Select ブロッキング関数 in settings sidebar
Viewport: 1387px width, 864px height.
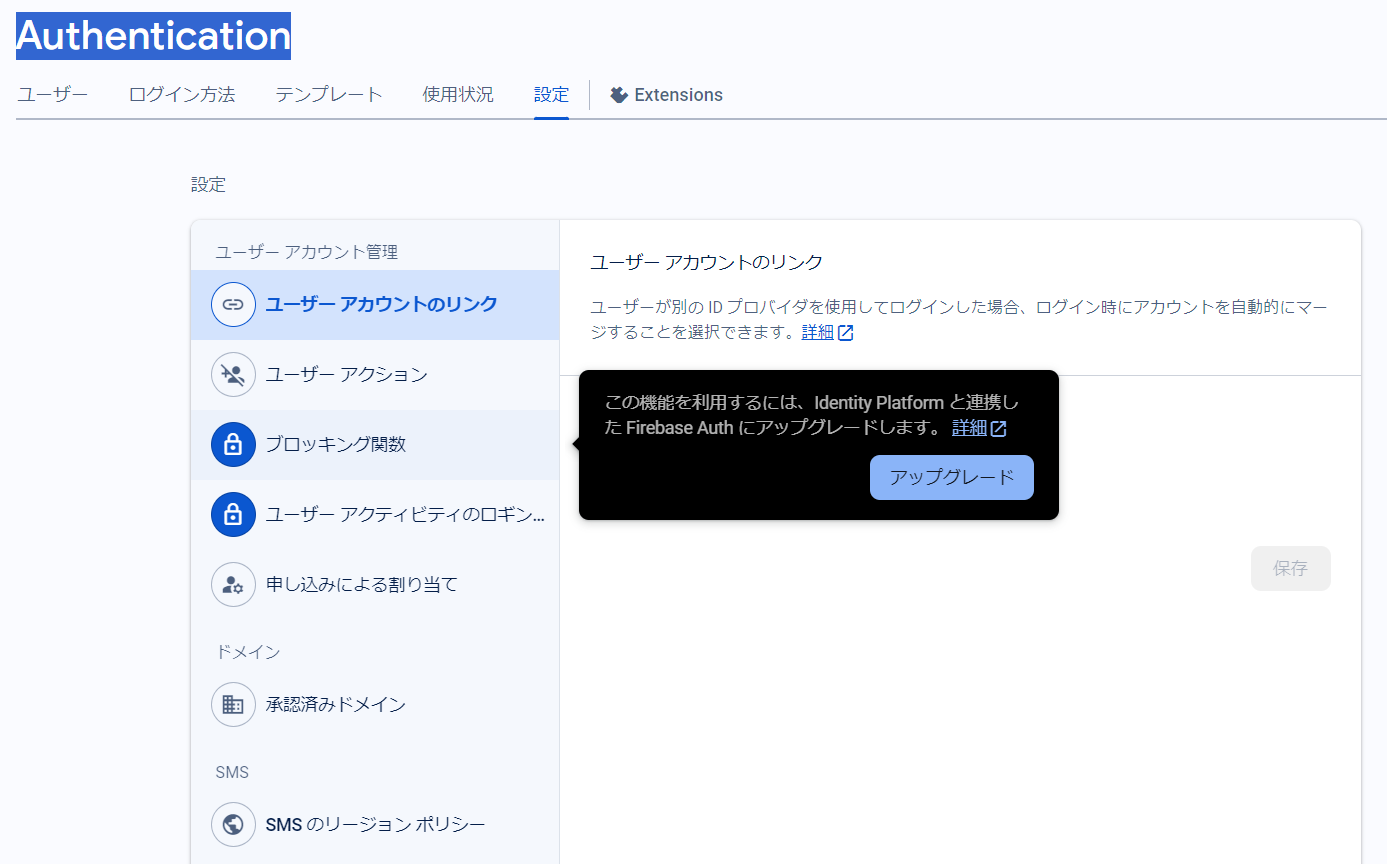click(x=375, y=445)
